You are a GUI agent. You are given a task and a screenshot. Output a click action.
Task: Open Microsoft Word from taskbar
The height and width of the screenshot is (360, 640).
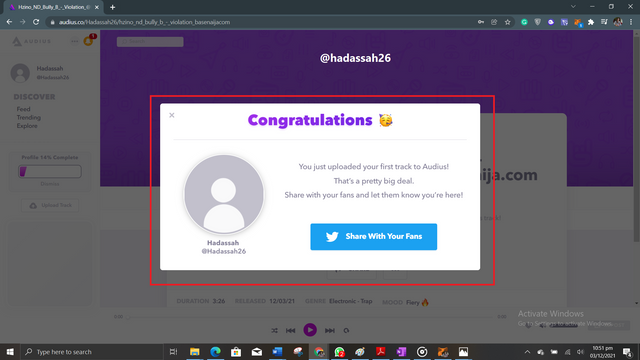coord(278,351)
